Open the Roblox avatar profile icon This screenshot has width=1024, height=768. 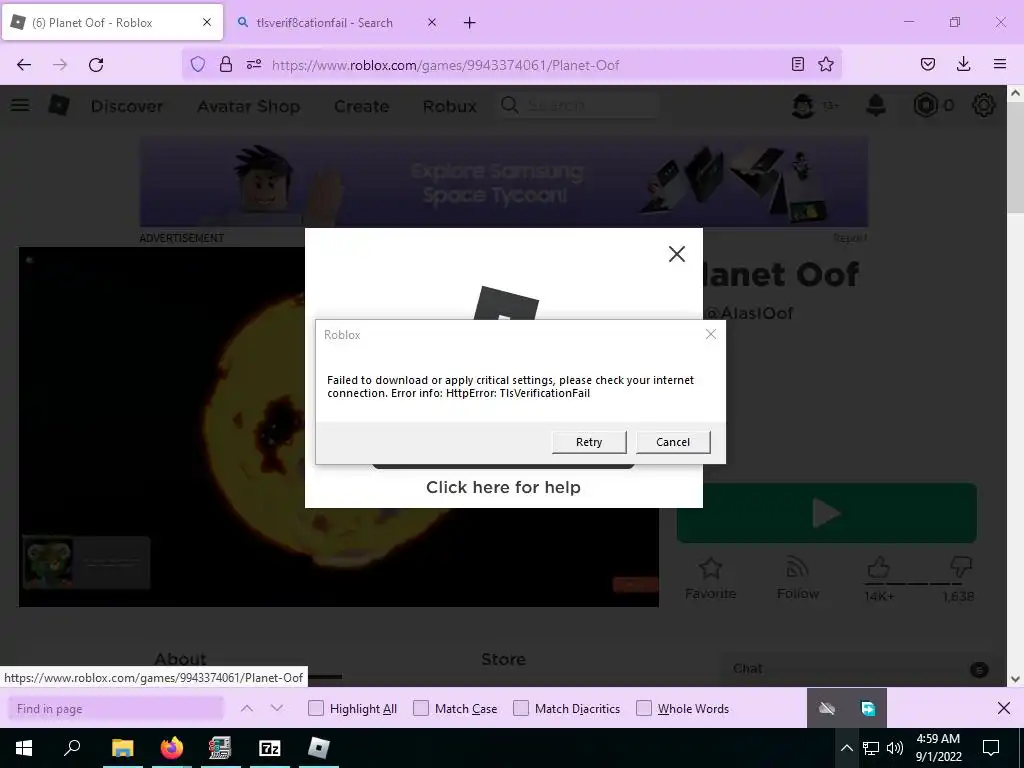click(x=803, y=105)
